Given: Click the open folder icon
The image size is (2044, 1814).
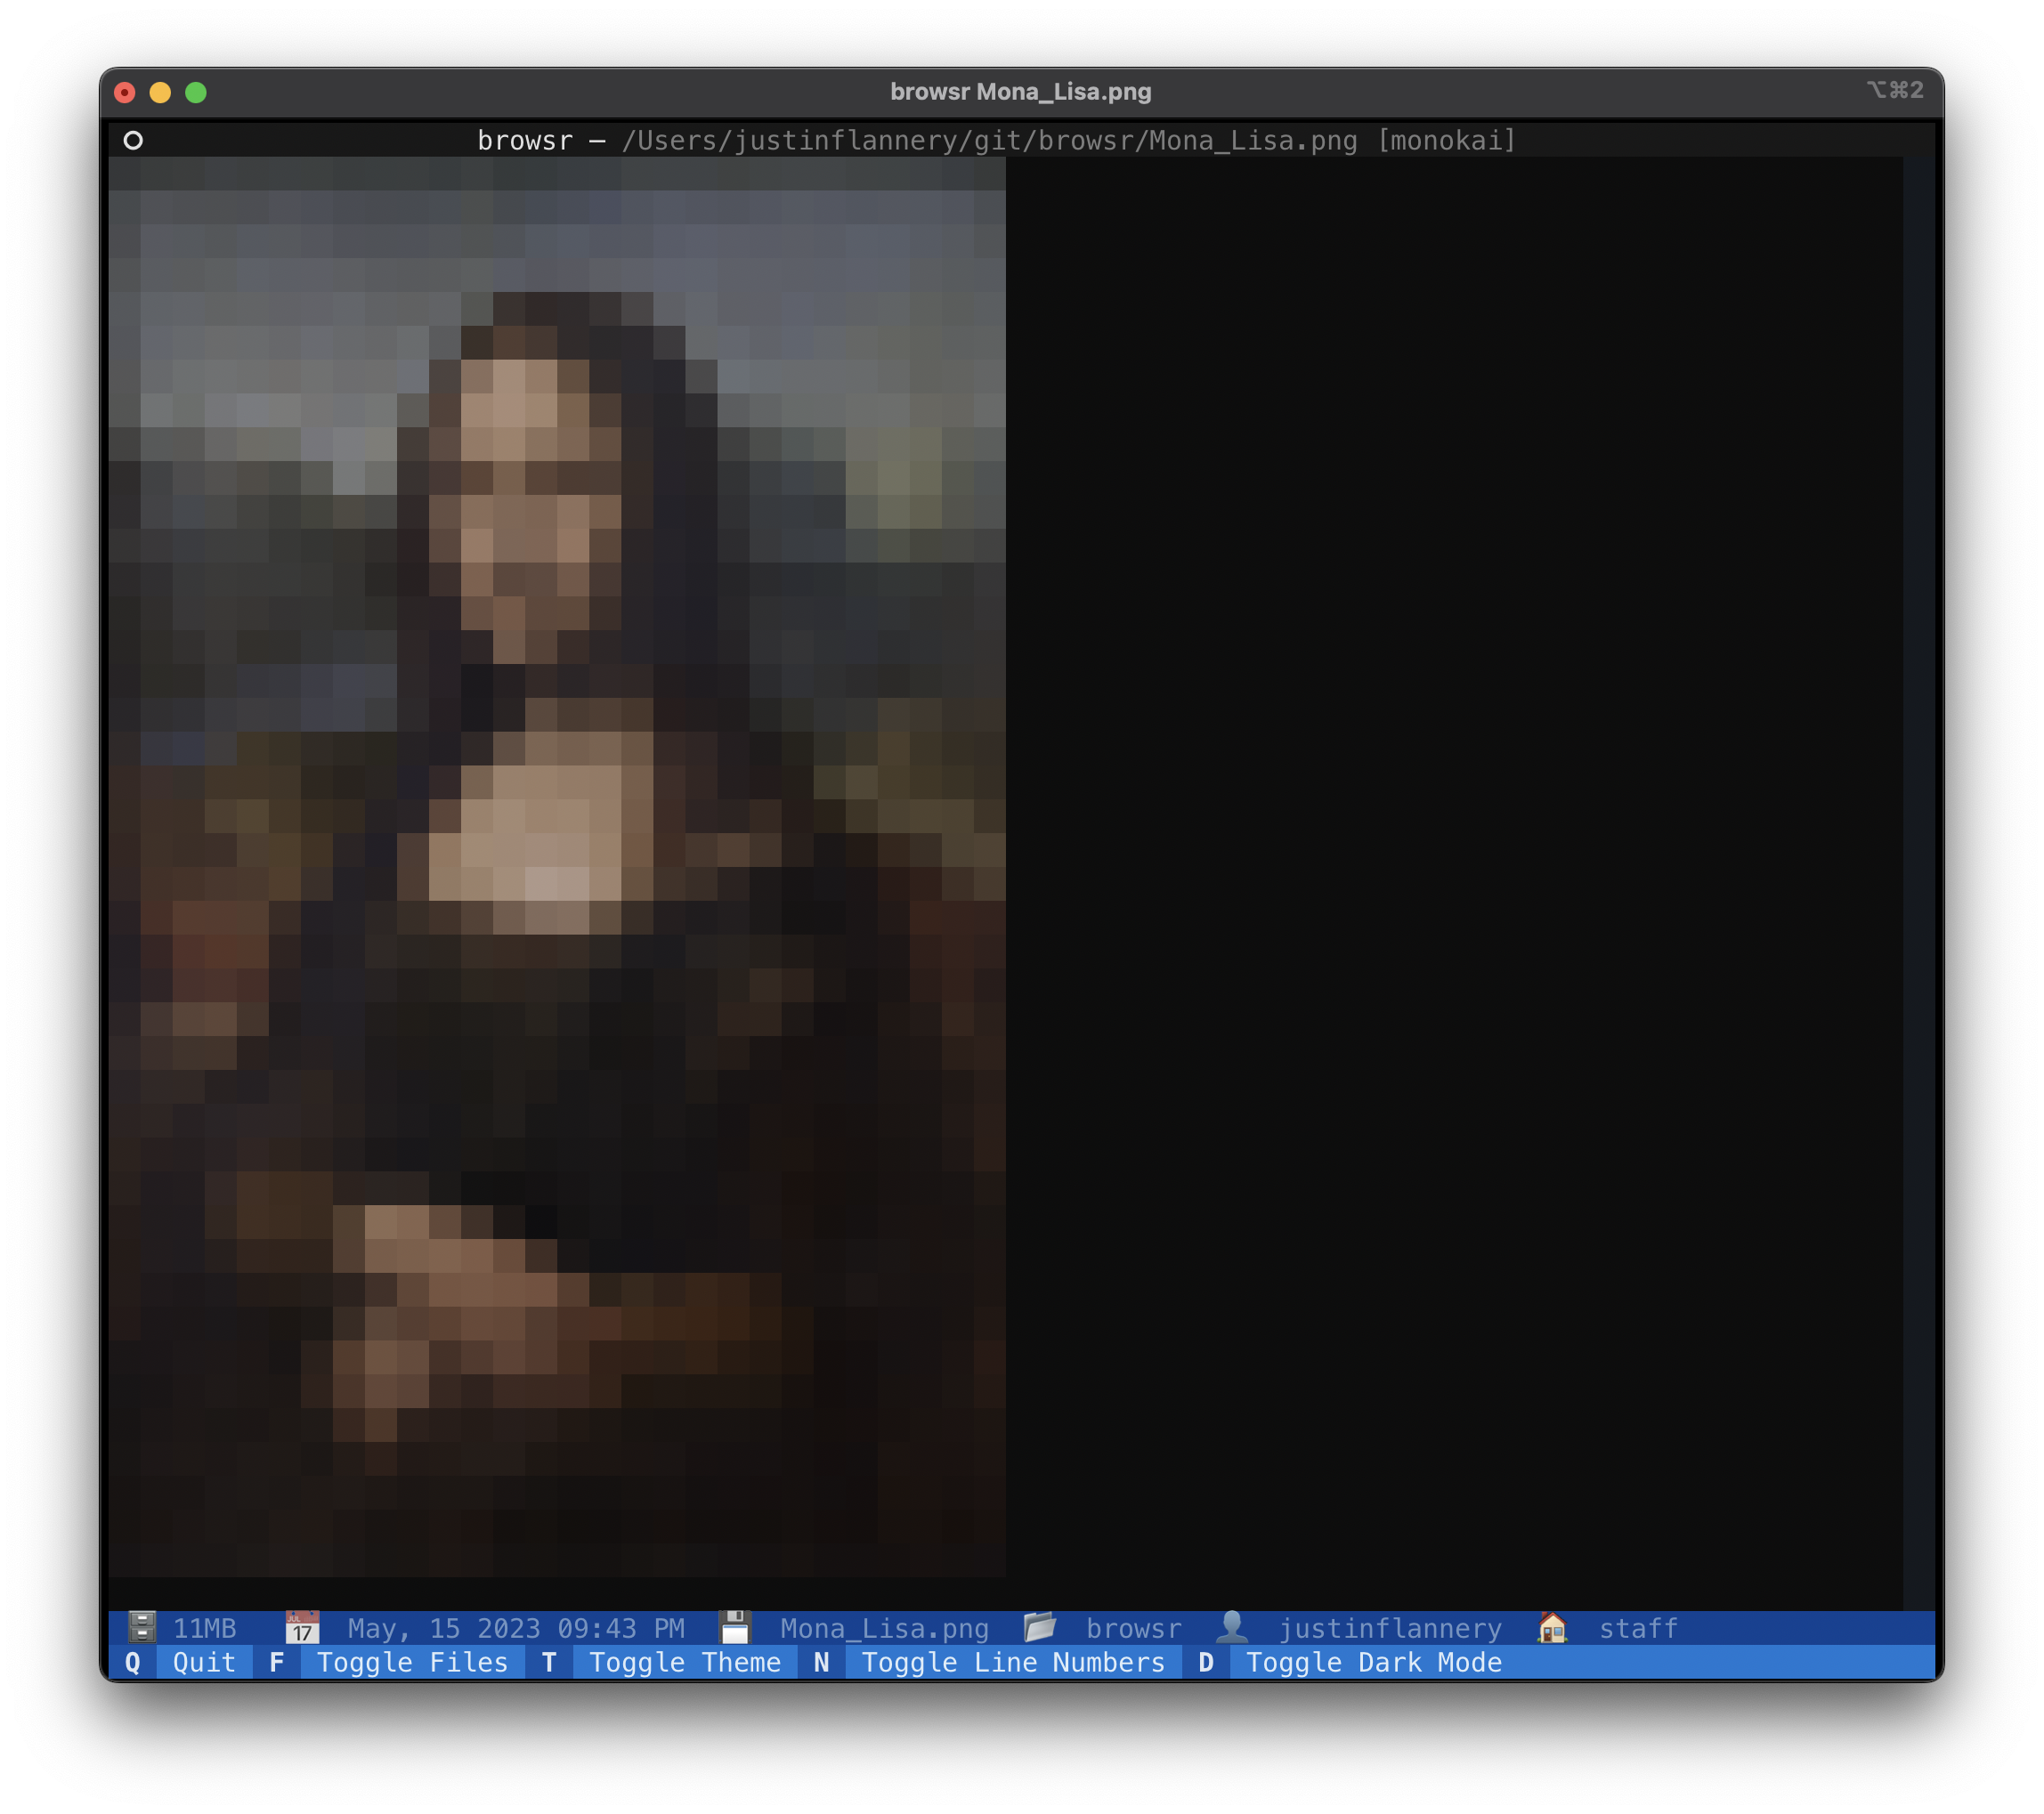Looking at the screenshot, I should 1040,1627.
